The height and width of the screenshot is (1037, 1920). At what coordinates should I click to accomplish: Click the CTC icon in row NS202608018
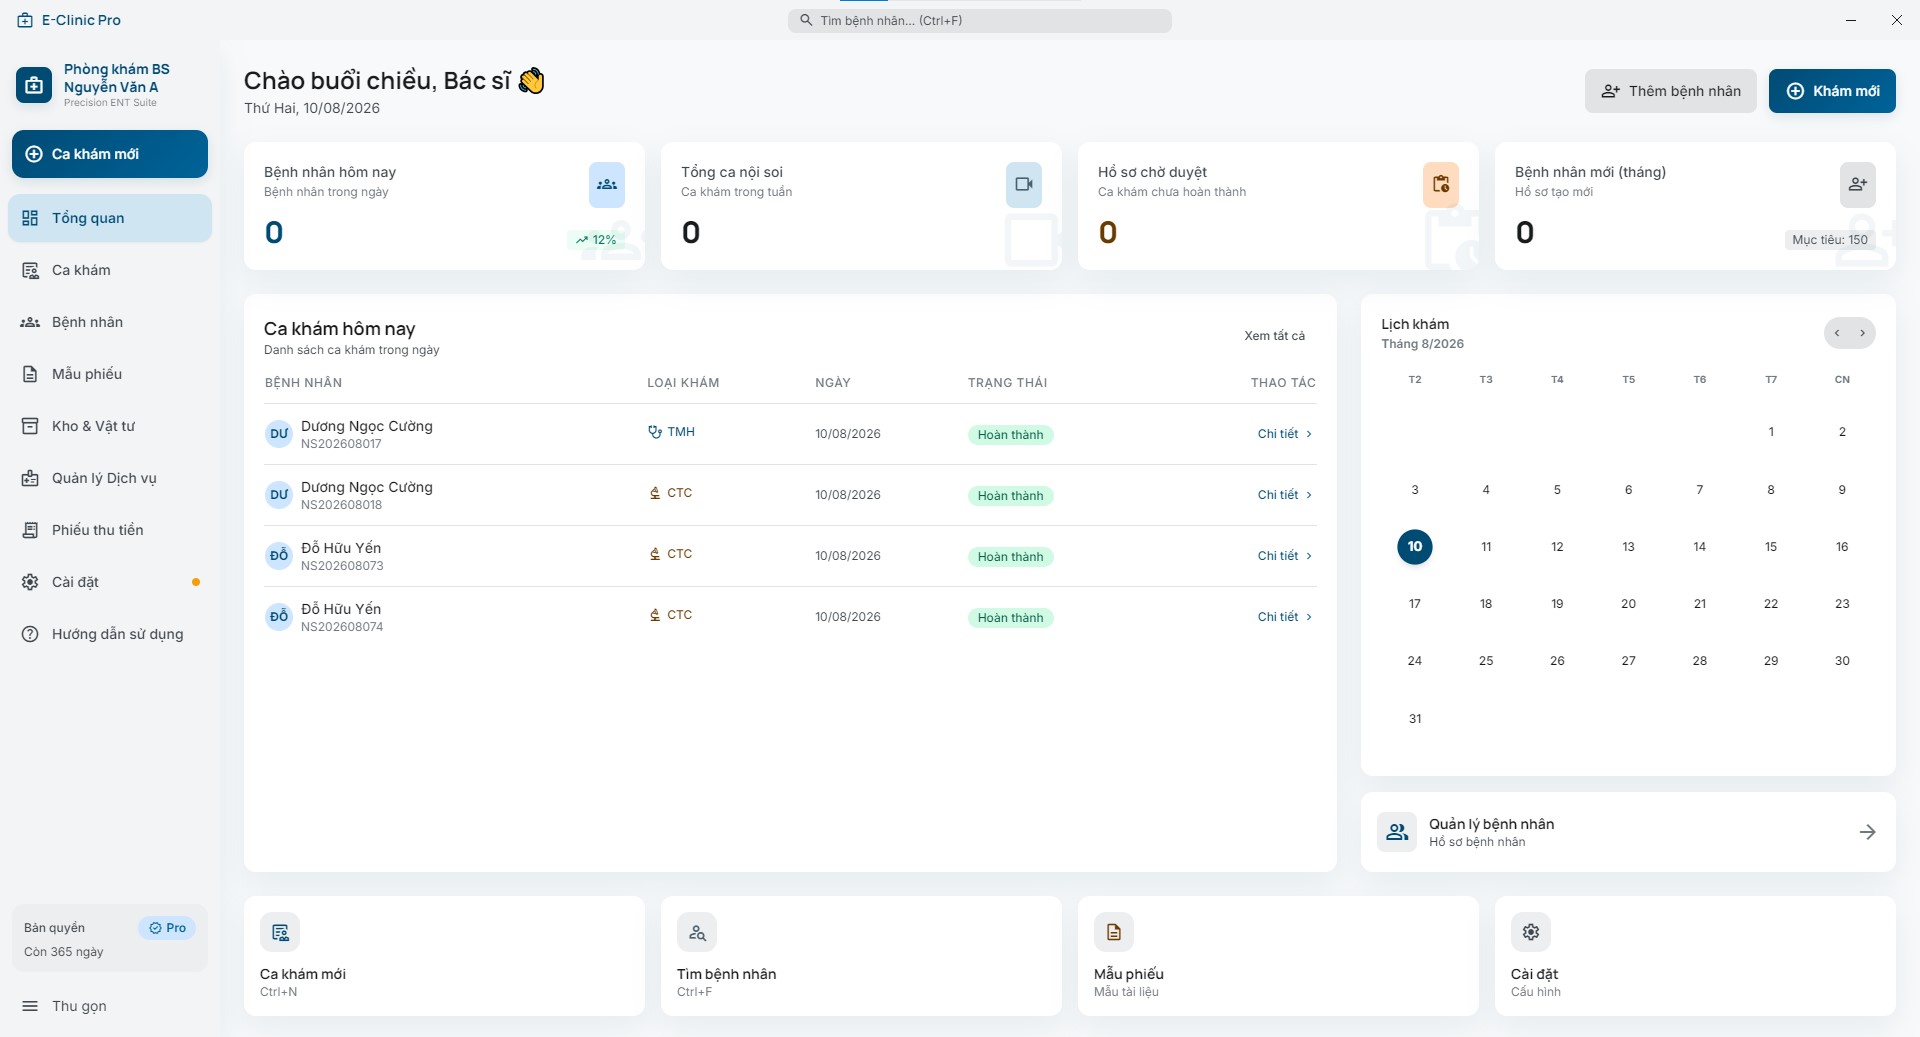tap(655, 493)
